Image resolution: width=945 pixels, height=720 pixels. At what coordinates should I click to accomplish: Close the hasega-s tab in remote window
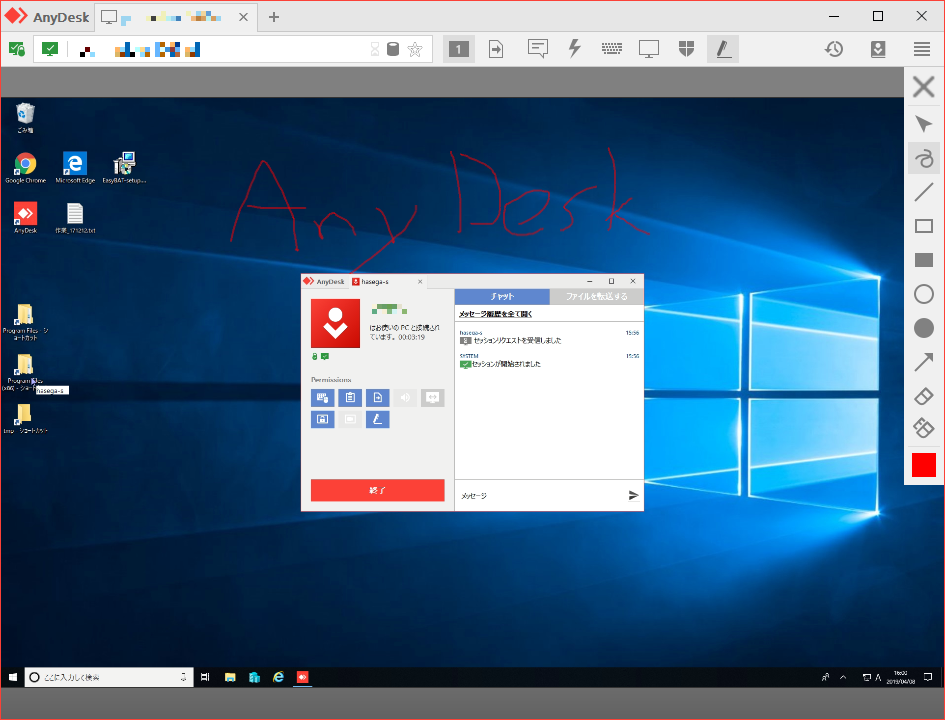420,282
